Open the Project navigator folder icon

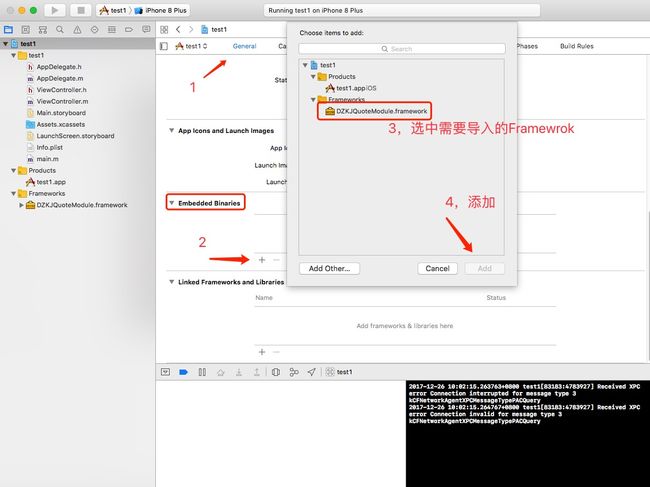click(x=8, y=29)
